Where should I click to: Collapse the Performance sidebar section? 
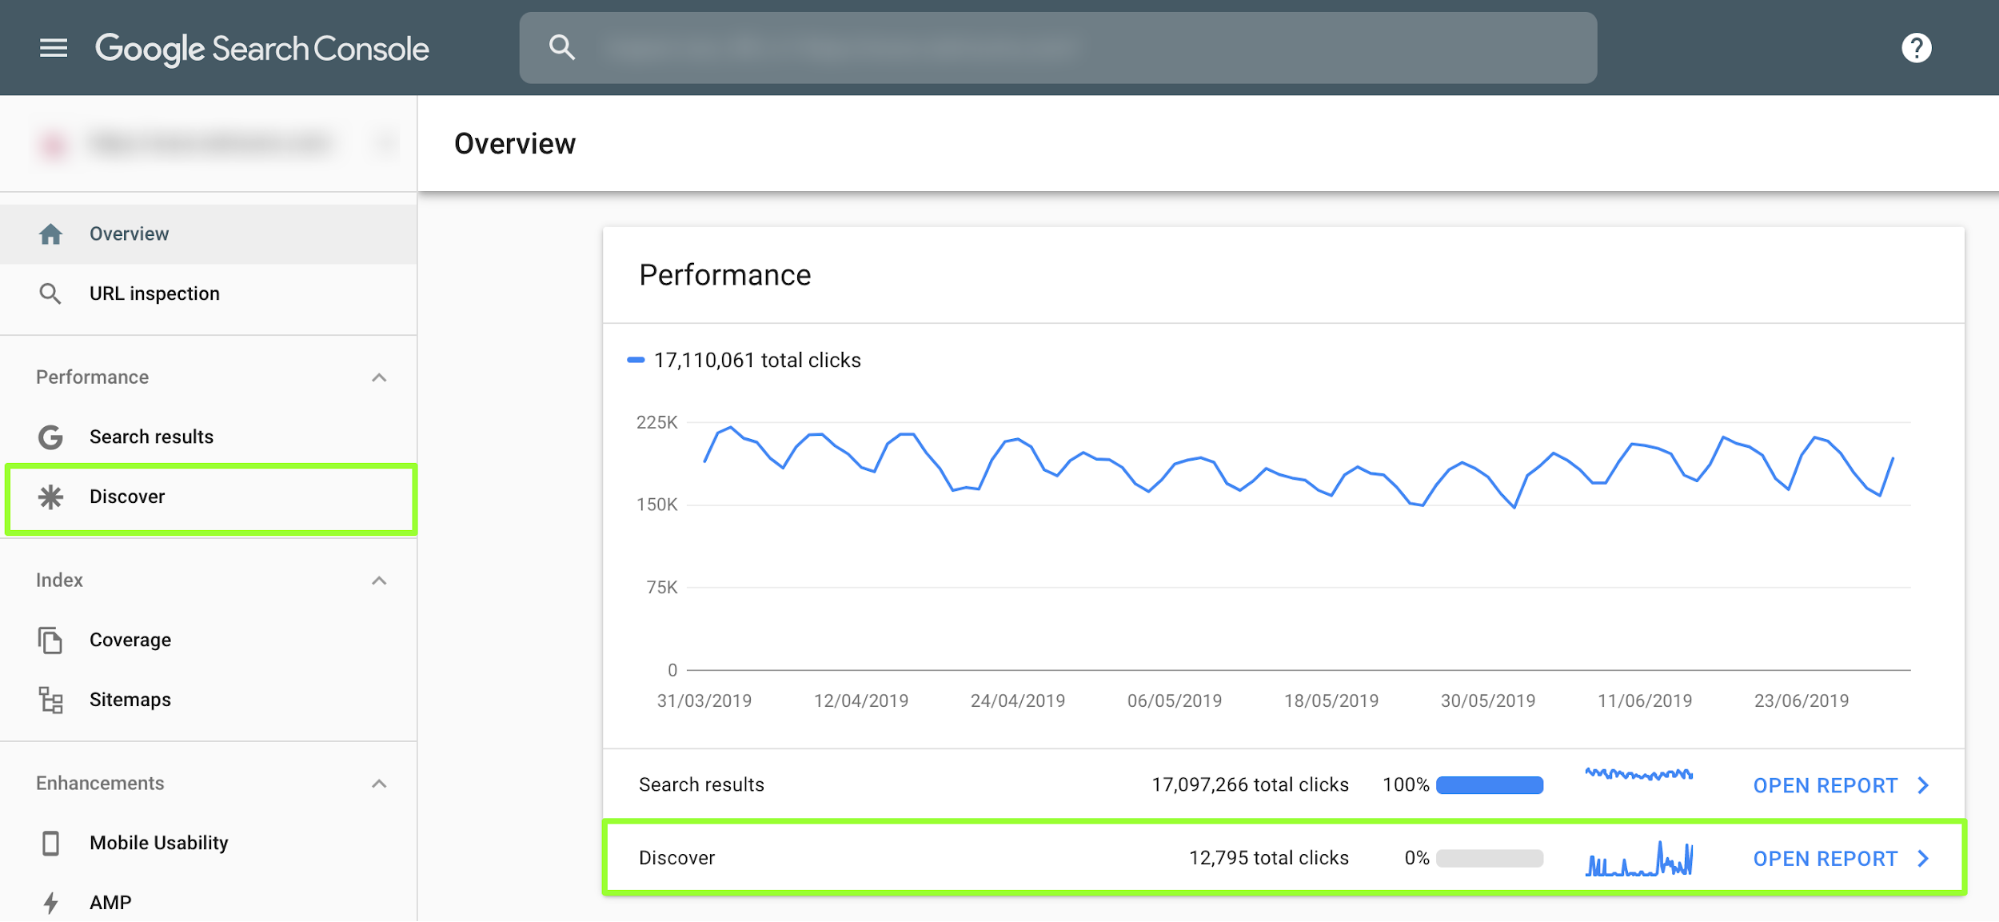coord(379,378)
